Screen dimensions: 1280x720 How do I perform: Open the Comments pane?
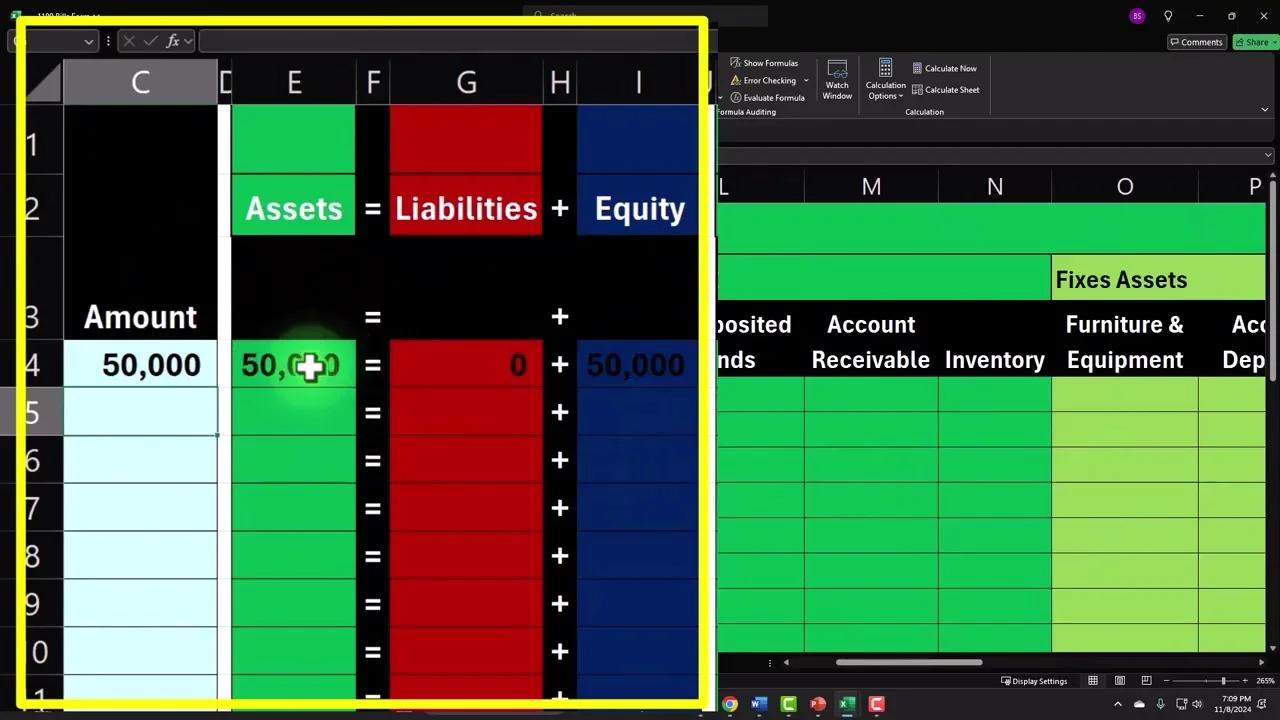click(x=1196, y=41)
